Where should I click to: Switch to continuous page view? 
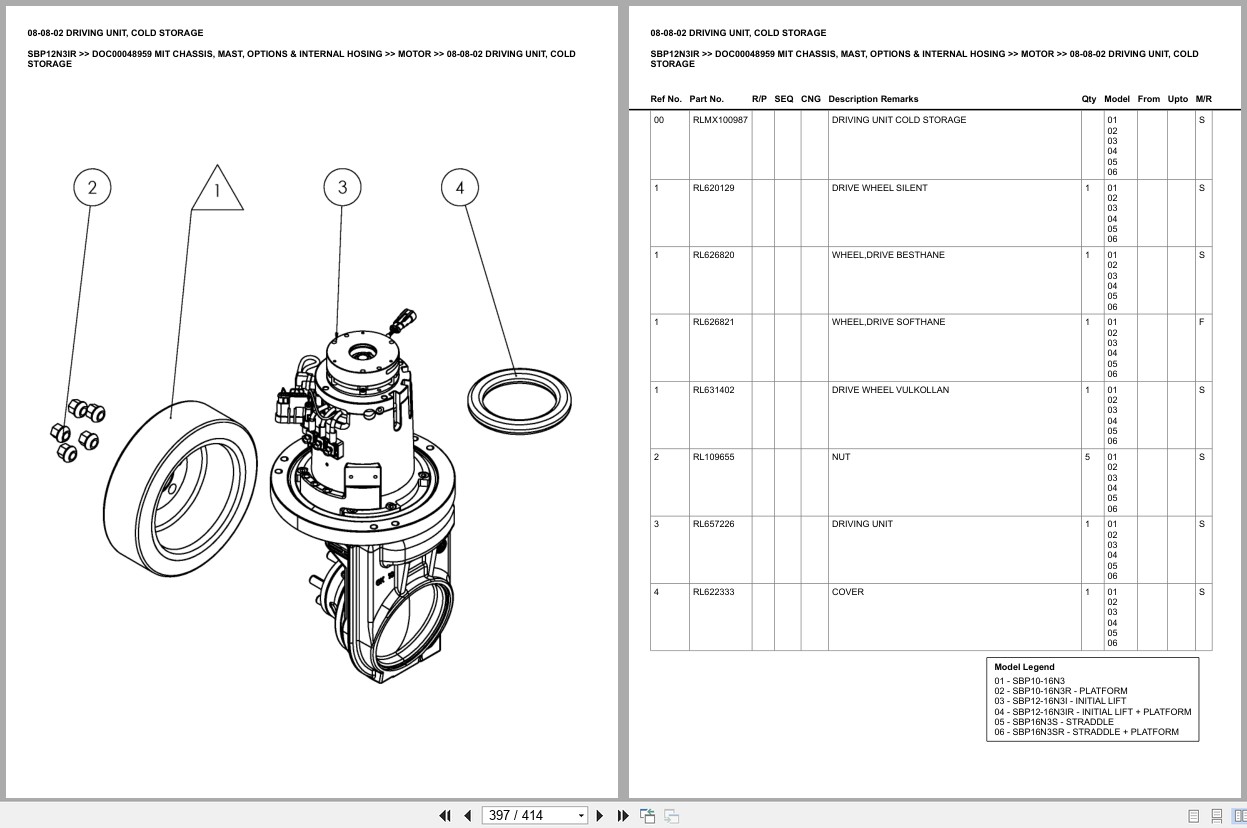click(1217, 816)
